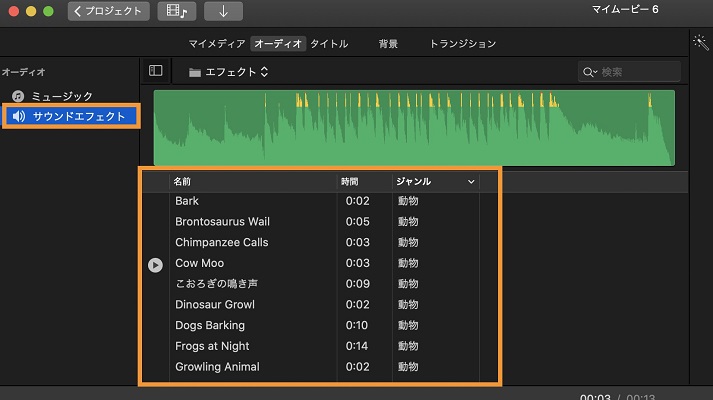The image size is (713, 400).
Task: Open the magic wand enhance tool
Action: [701, 43]
